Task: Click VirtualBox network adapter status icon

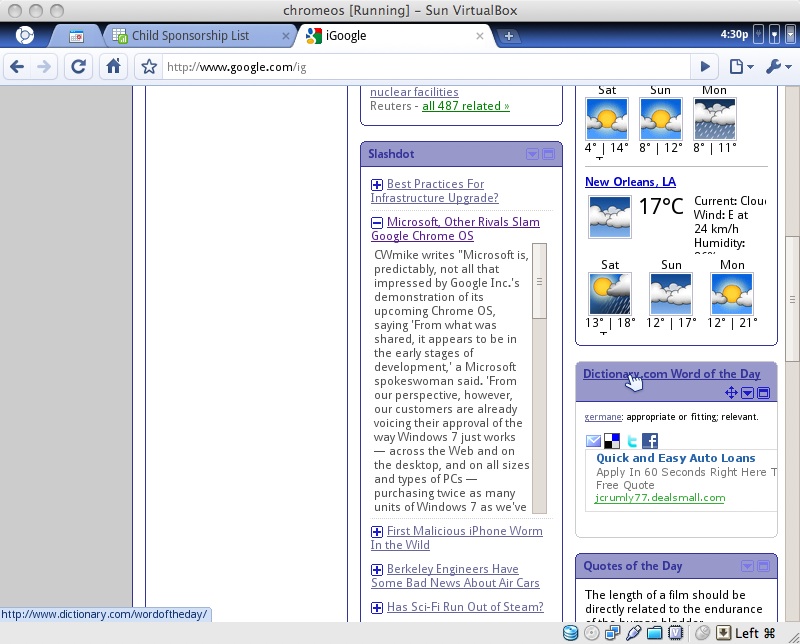Action: 612,633
